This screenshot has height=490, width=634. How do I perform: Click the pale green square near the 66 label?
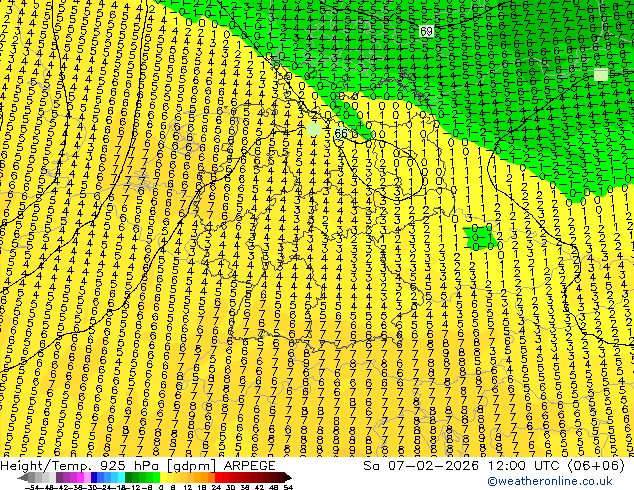point(314,129)
